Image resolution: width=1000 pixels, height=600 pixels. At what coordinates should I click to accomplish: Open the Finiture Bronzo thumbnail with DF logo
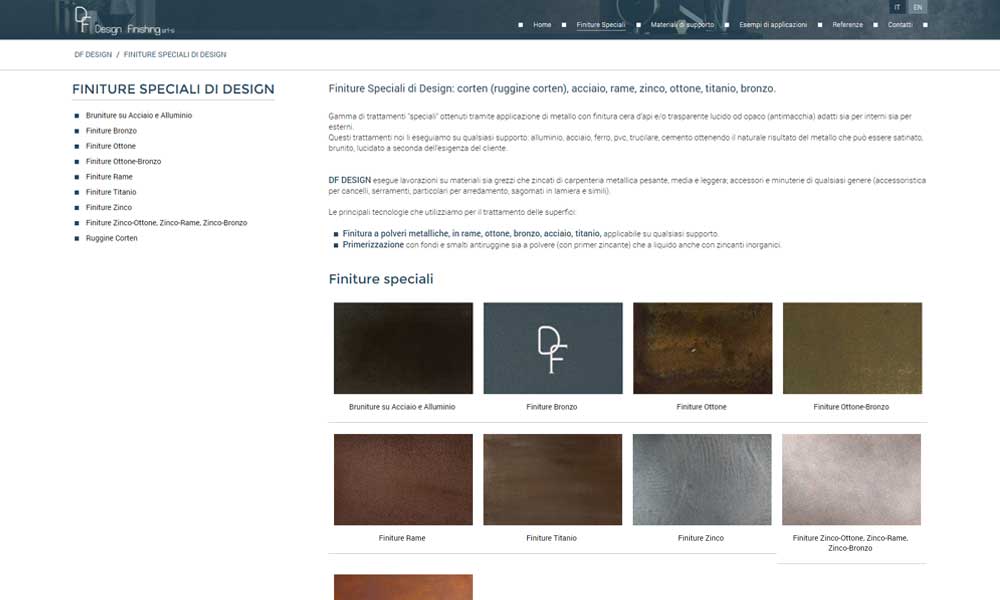click(553, 348)
